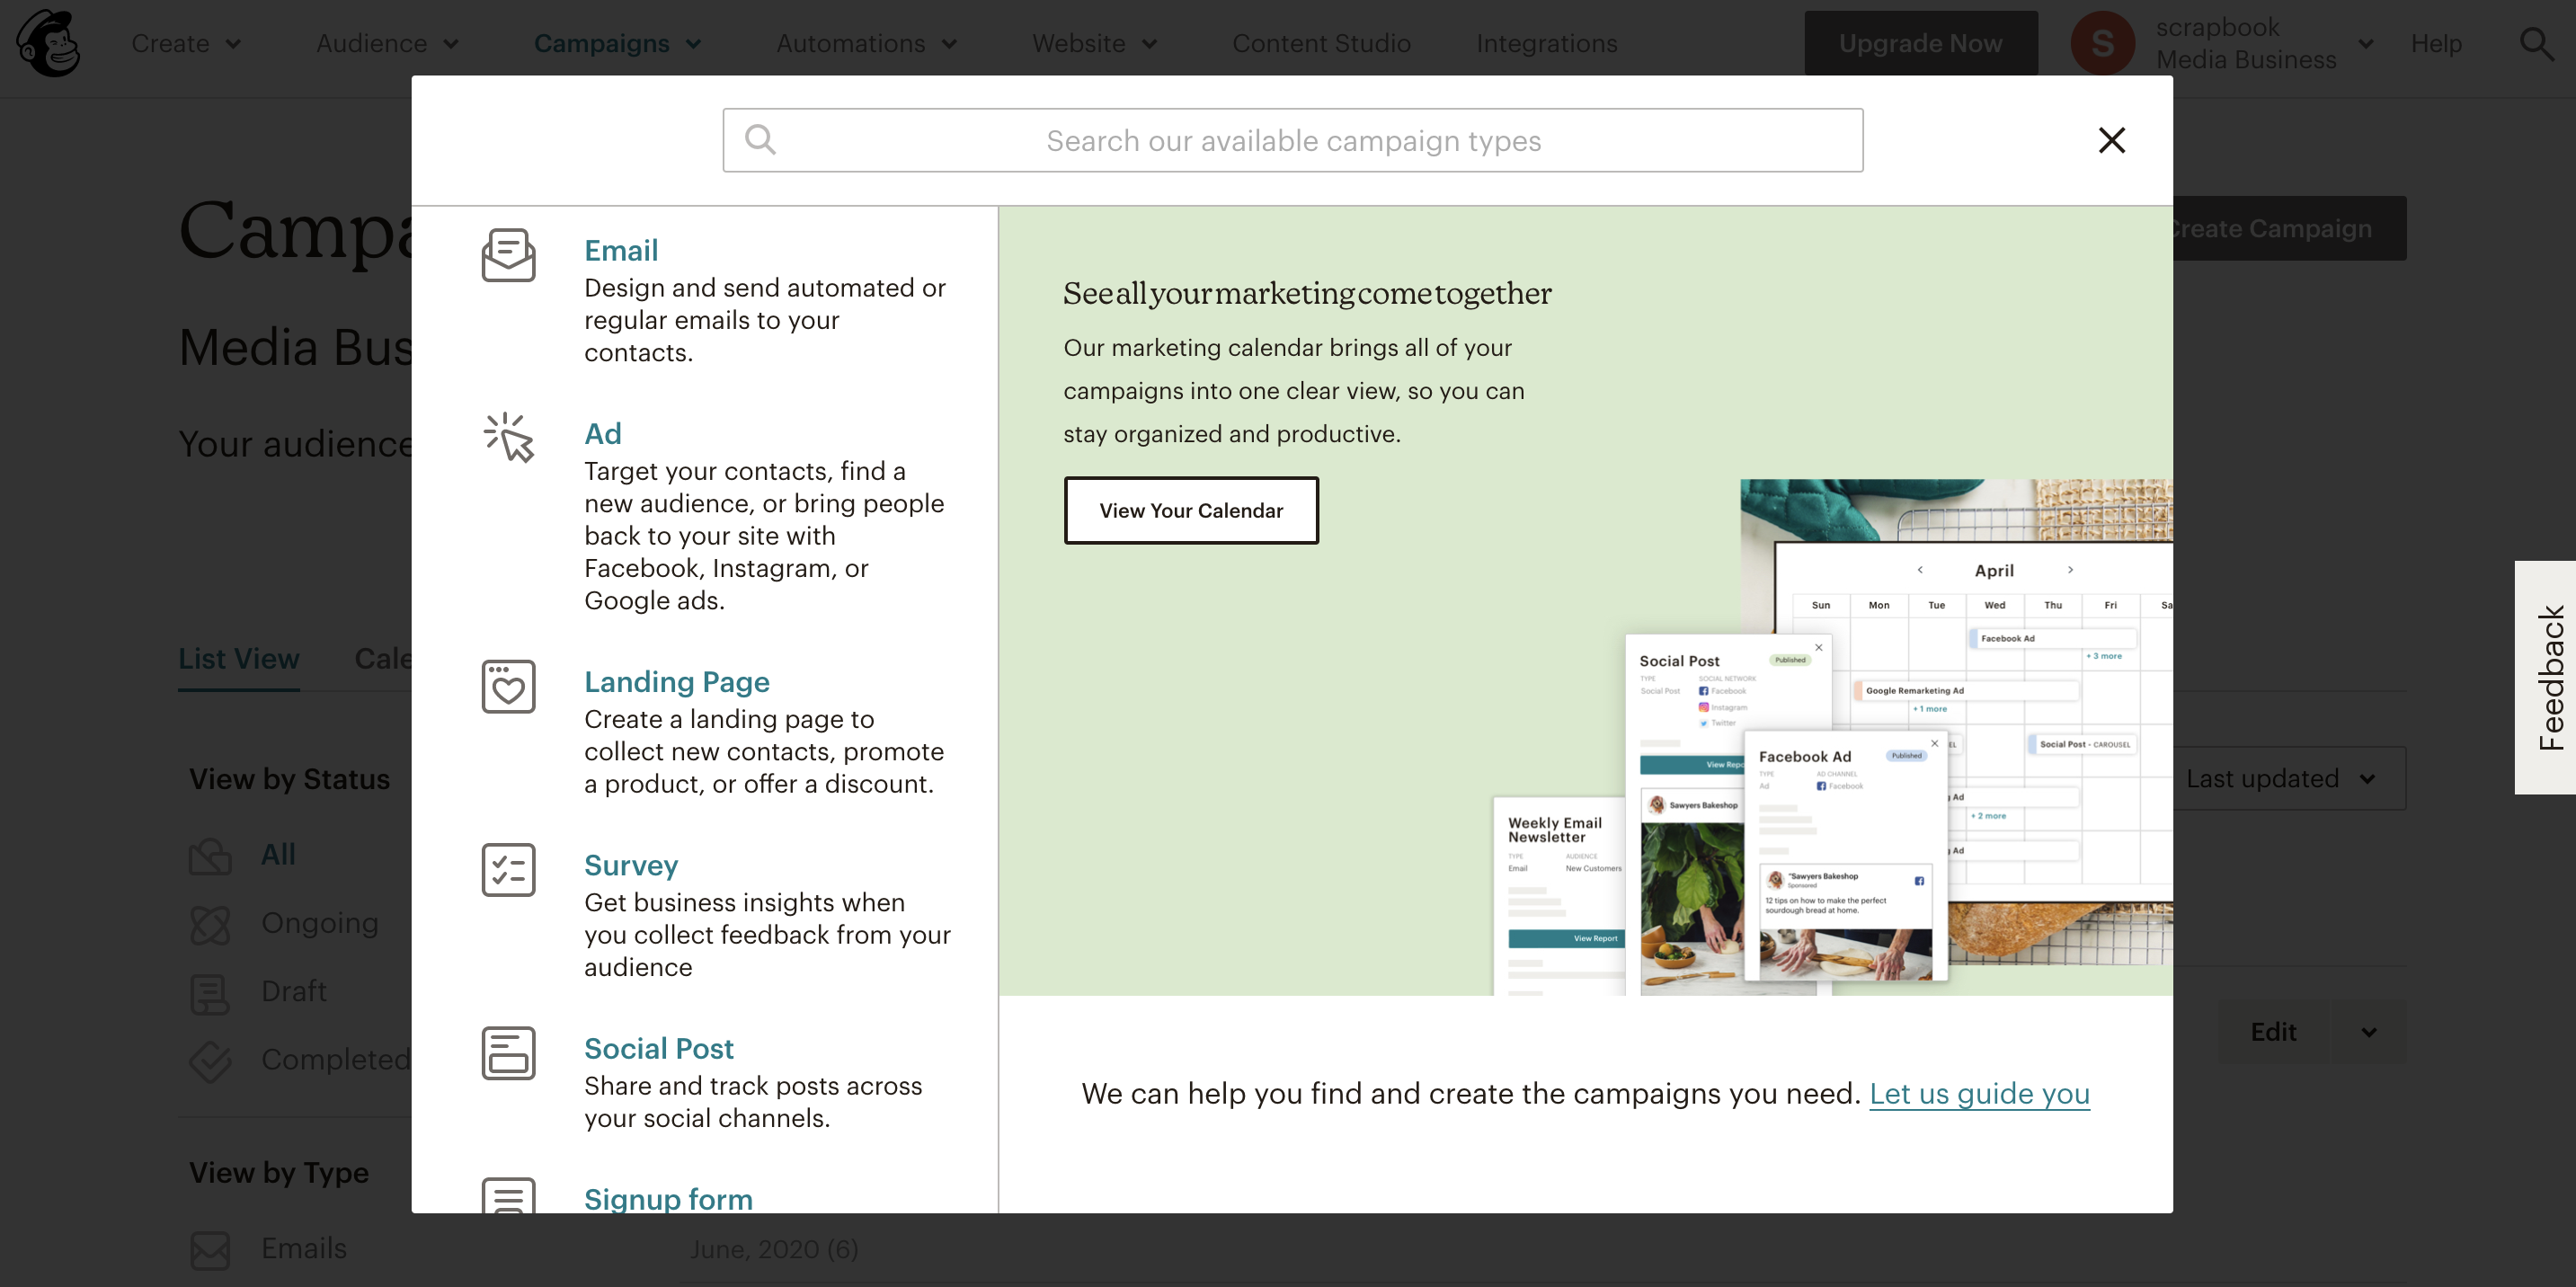2576x1287 pixels.
Task: Click the View Your Calendar button
Action: 1190,510
